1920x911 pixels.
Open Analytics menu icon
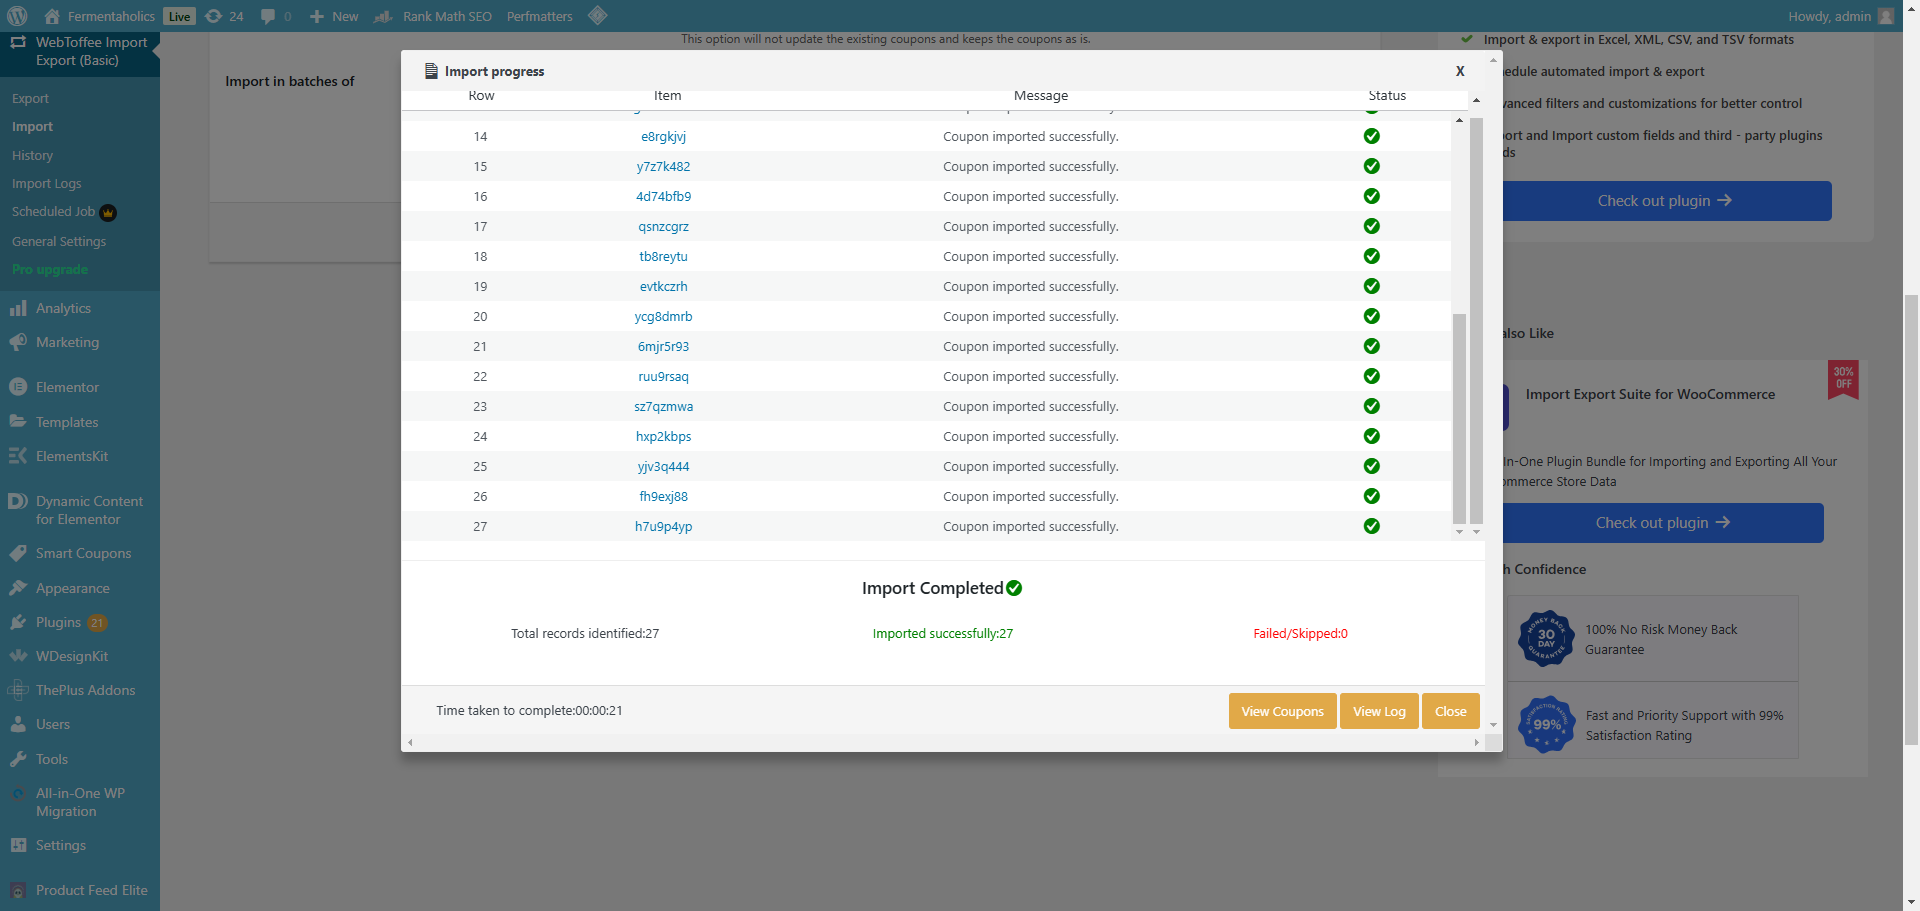tap(18, 308)
